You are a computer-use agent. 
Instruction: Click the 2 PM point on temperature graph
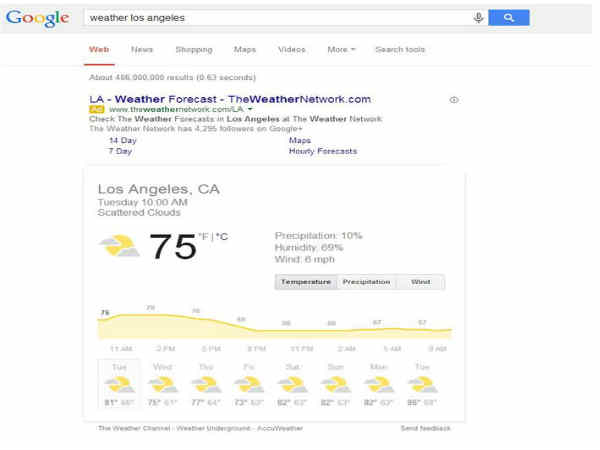tap(151, 315)
